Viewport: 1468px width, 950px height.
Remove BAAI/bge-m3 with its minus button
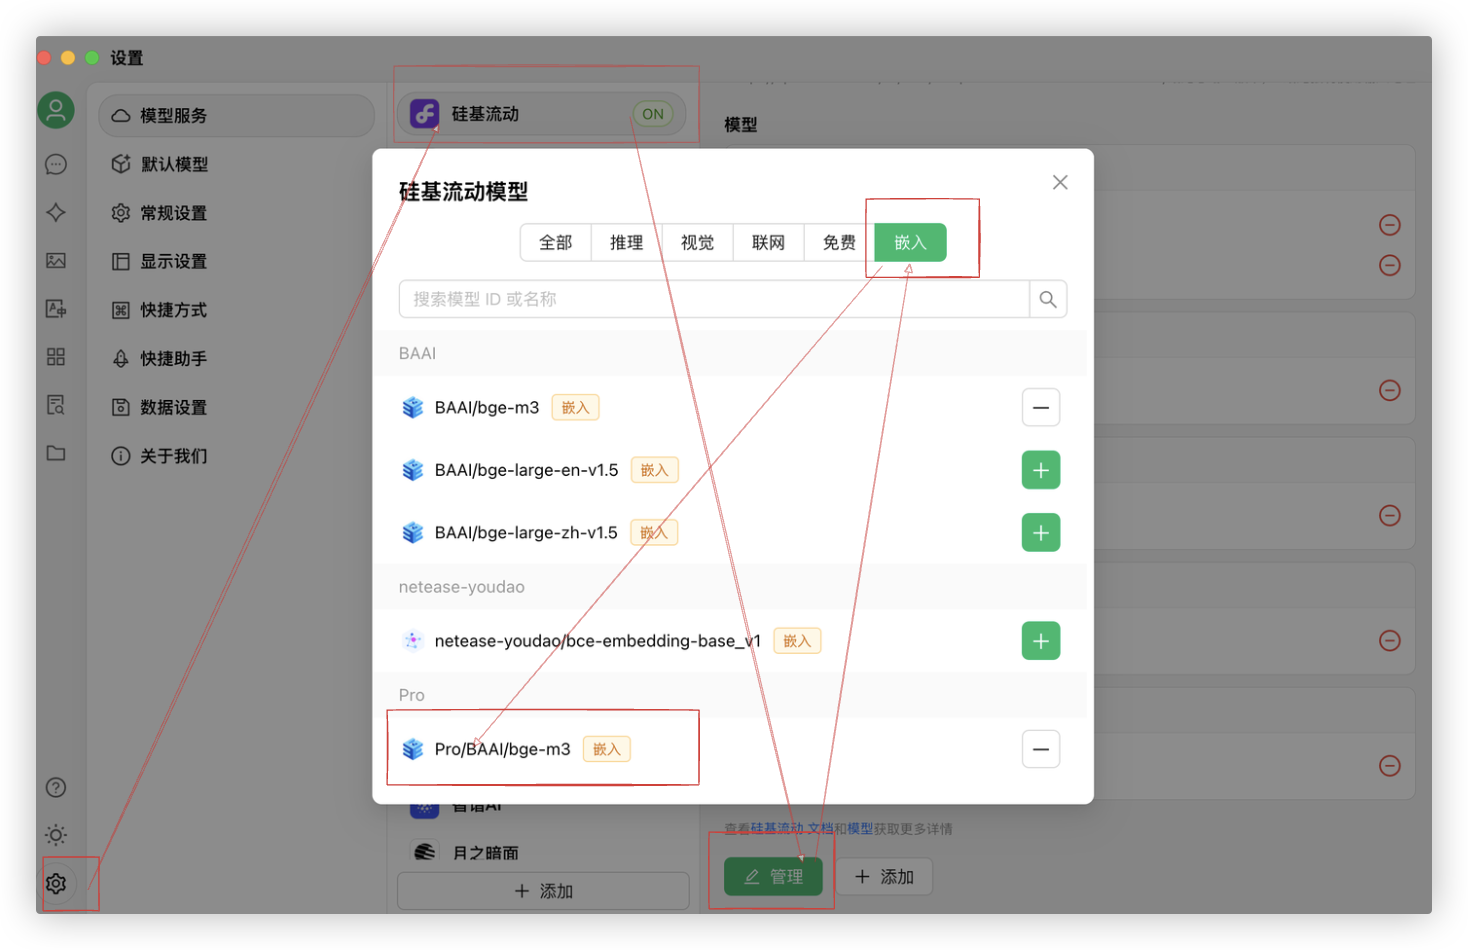[1040, 408]
